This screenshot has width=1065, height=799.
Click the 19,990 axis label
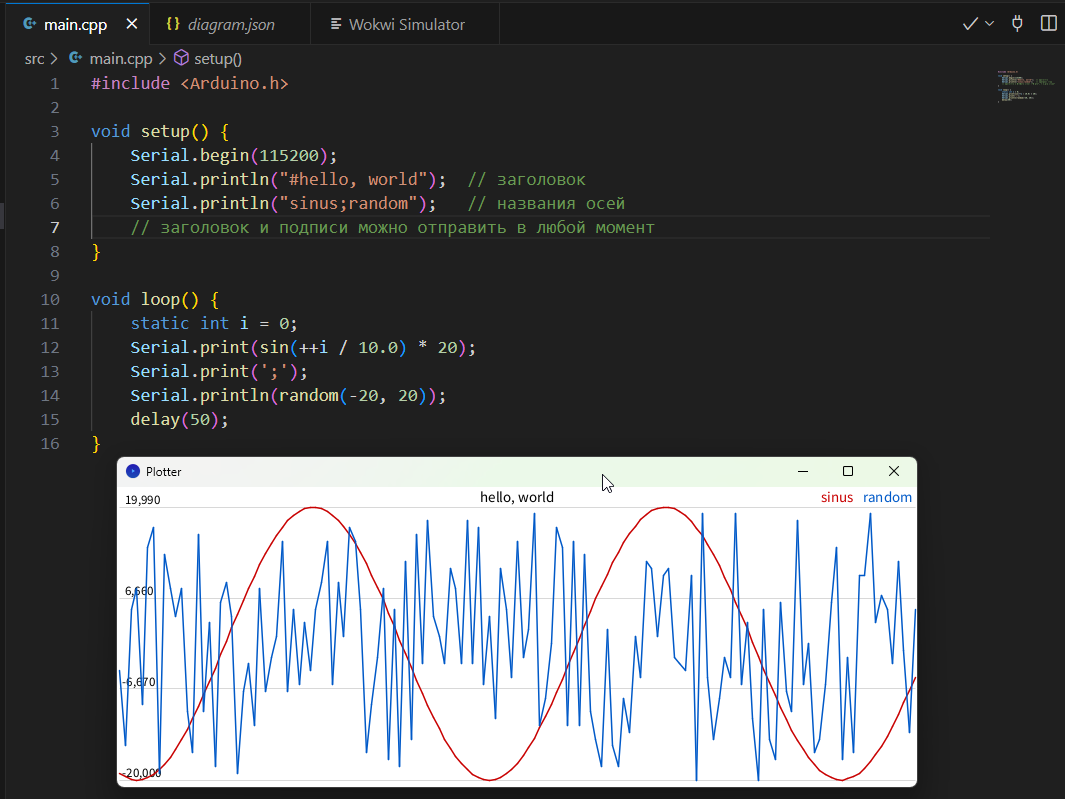(143, 500)
